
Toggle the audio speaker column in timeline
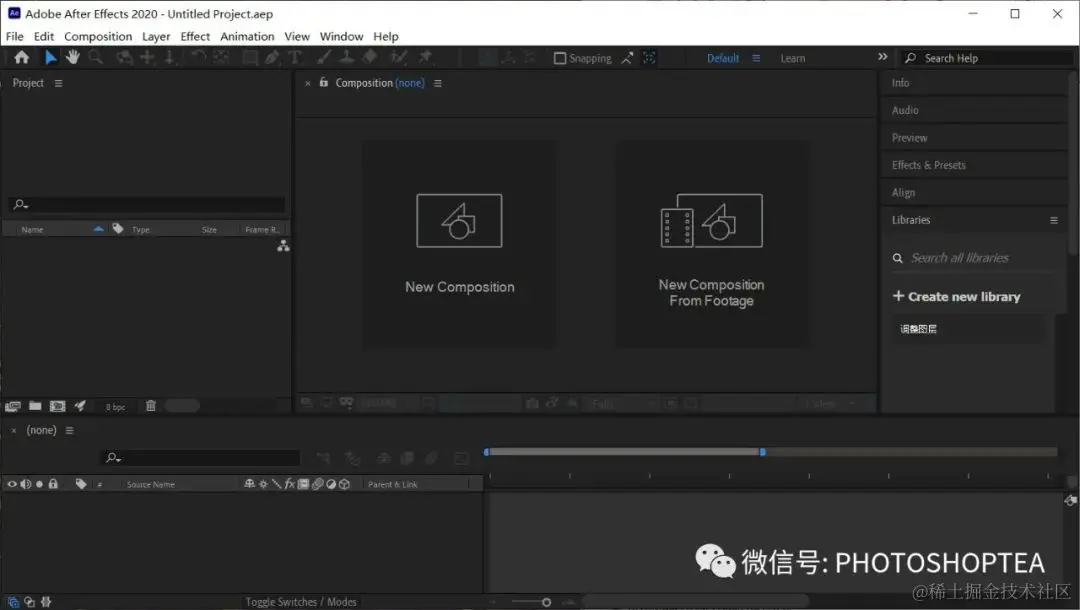pos(25,484)
